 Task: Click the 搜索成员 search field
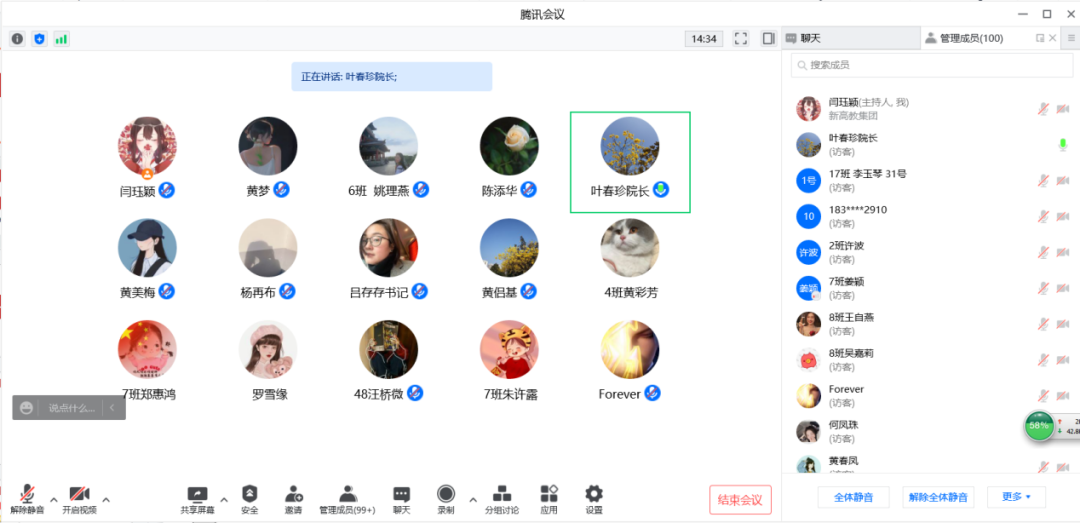[930, 65]
